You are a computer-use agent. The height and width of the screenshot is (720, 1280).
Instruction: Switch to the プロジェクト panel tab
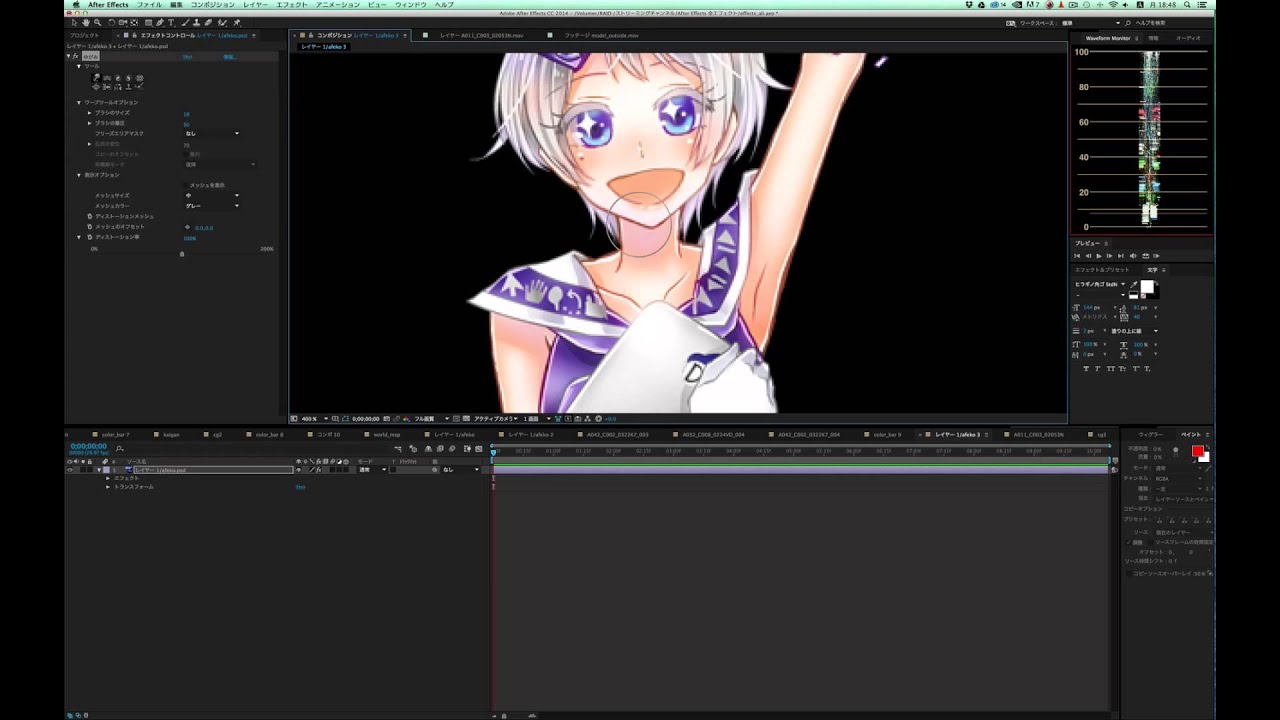click(84, 35)
